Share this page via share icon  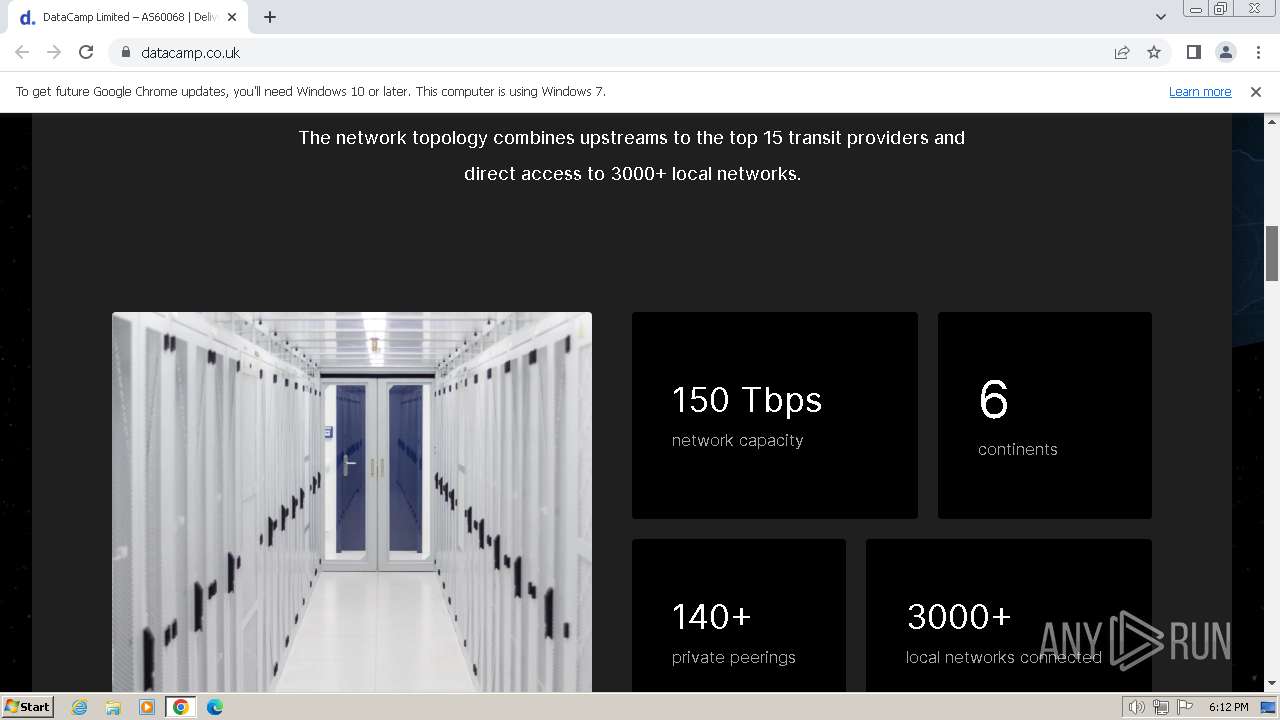coord(1122,52)
